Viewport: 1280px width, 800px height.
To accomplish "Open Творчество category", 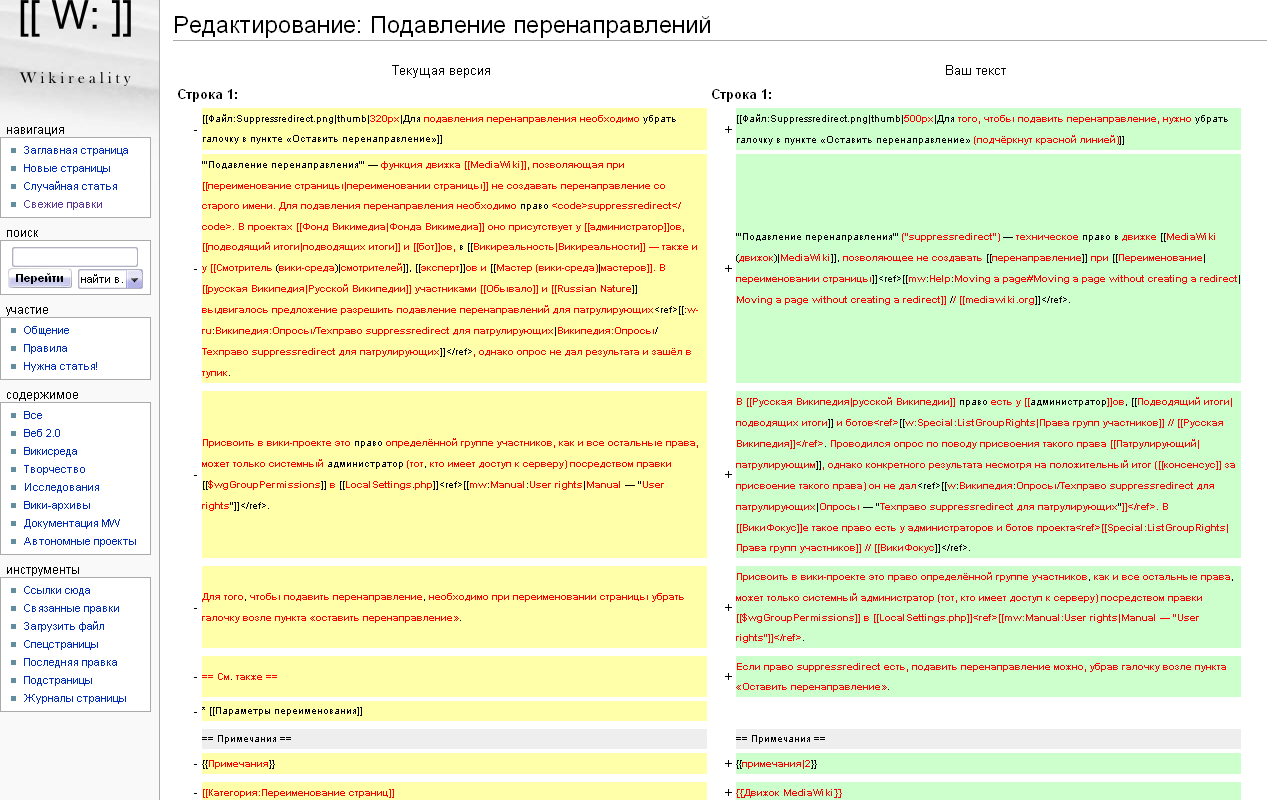I will coord(55,469).
